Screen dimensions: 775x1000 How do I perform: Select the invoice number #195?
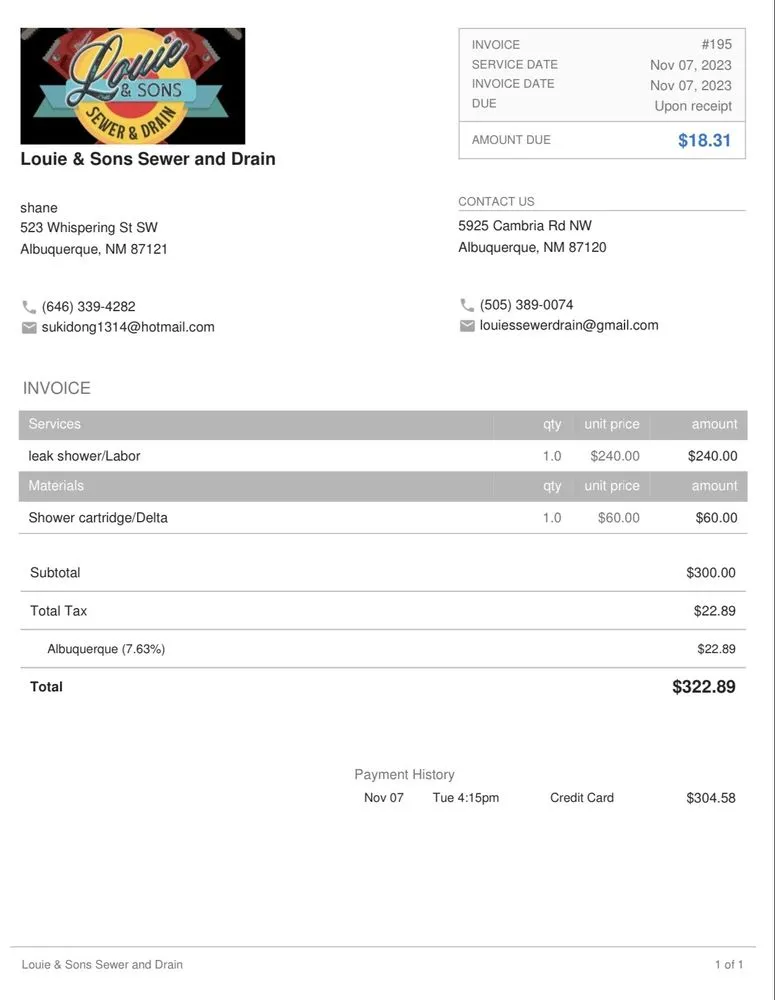pos(716,44)
